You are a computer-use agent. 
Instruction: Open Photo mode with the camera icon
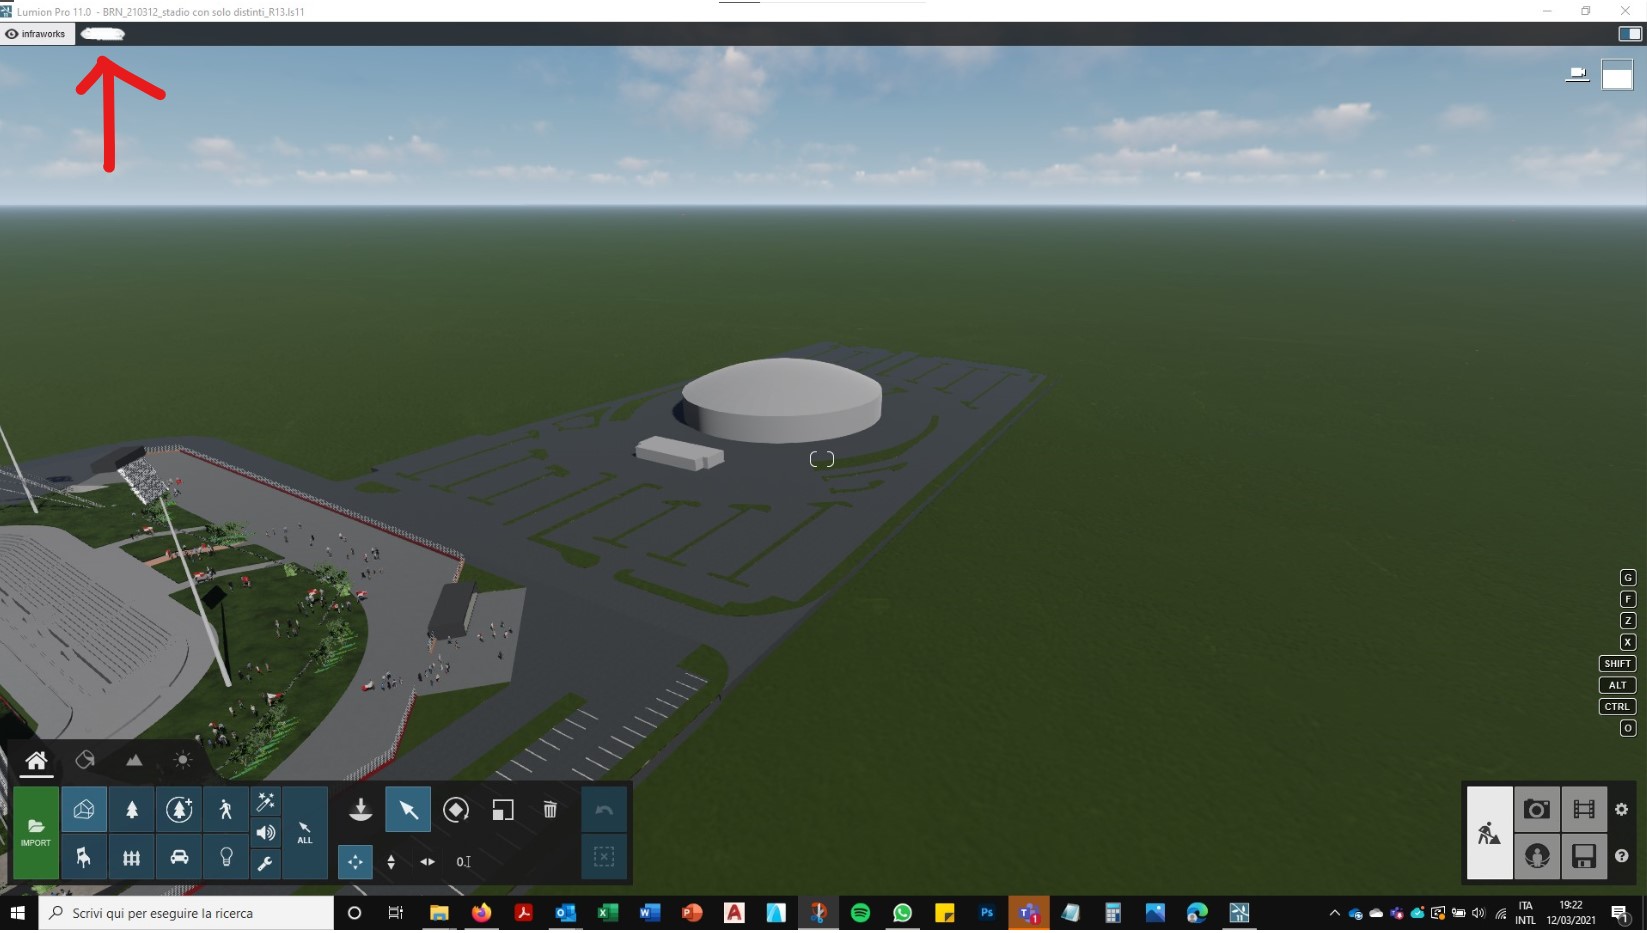point(1537,809)
